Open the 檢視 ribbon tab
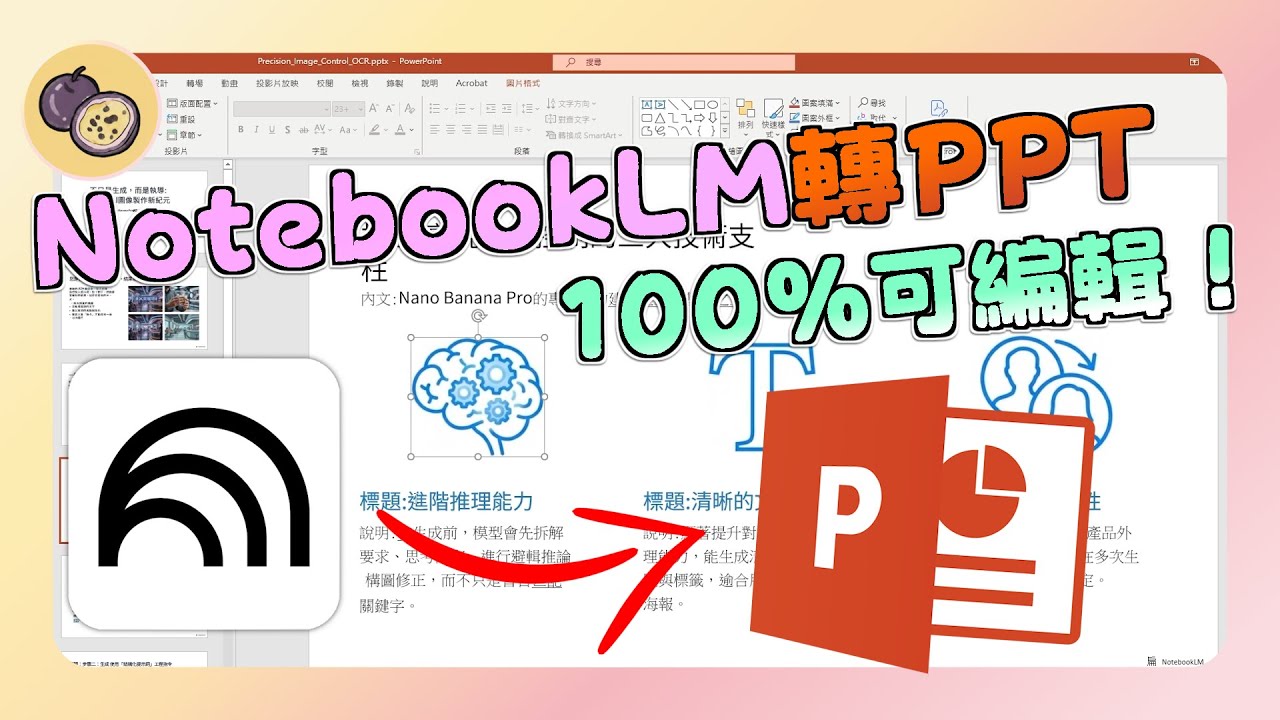The height and width of the screenshot is (720, 1280). (360, 84)
